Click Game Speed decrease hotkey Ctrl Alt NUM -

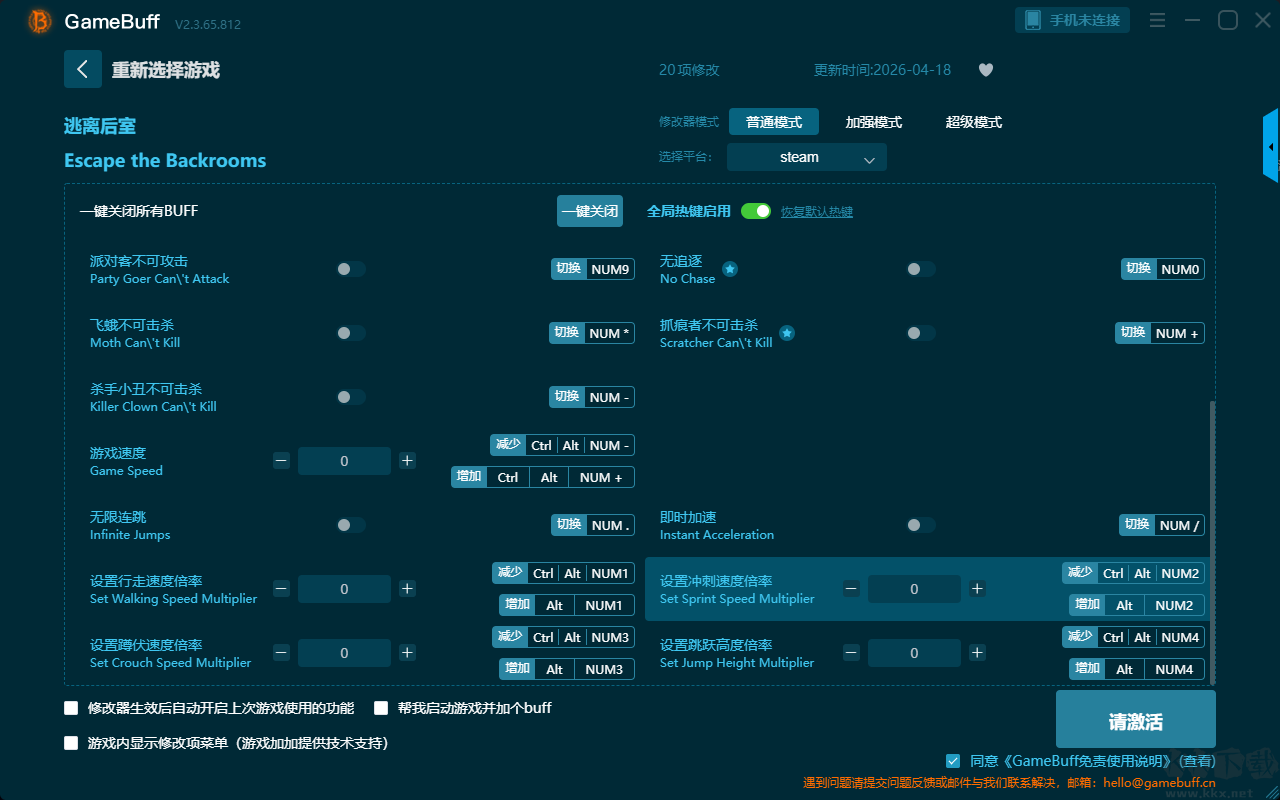click(x=563, y=445)
